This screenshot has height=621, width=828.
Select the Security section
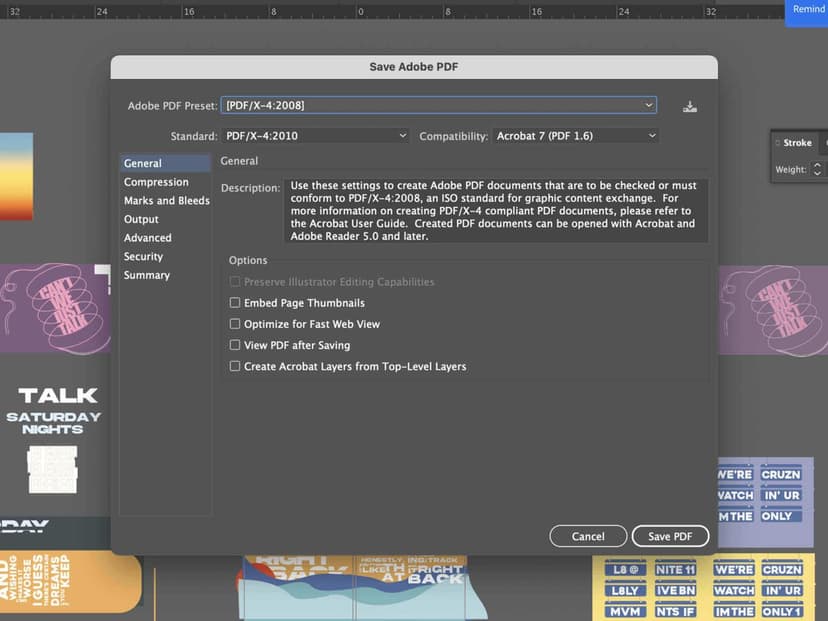(x=143, y=257)
